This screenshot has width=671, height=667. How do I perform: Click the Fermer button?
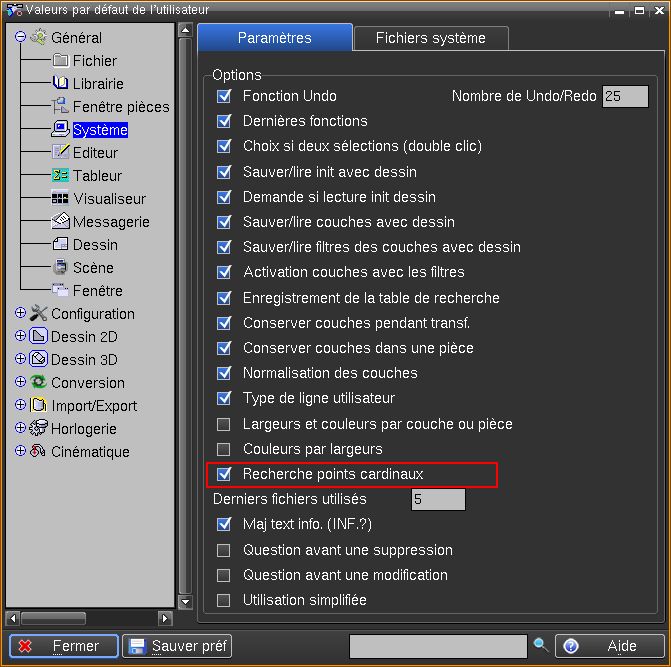point(64,646)
